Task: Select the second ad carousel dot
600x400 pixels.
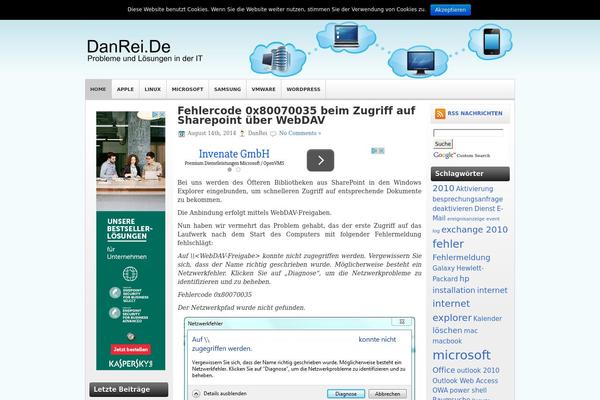Action: [x=238, y=170]
